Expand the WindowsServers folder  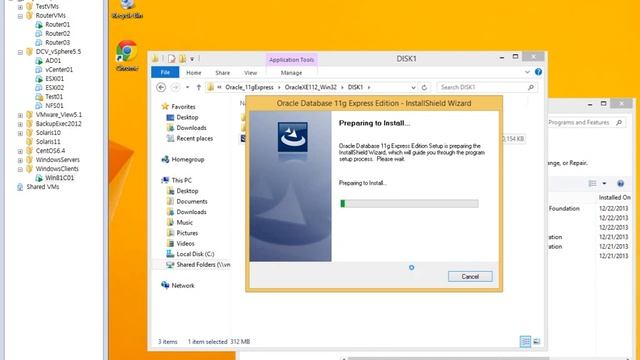tap(20, 160)
